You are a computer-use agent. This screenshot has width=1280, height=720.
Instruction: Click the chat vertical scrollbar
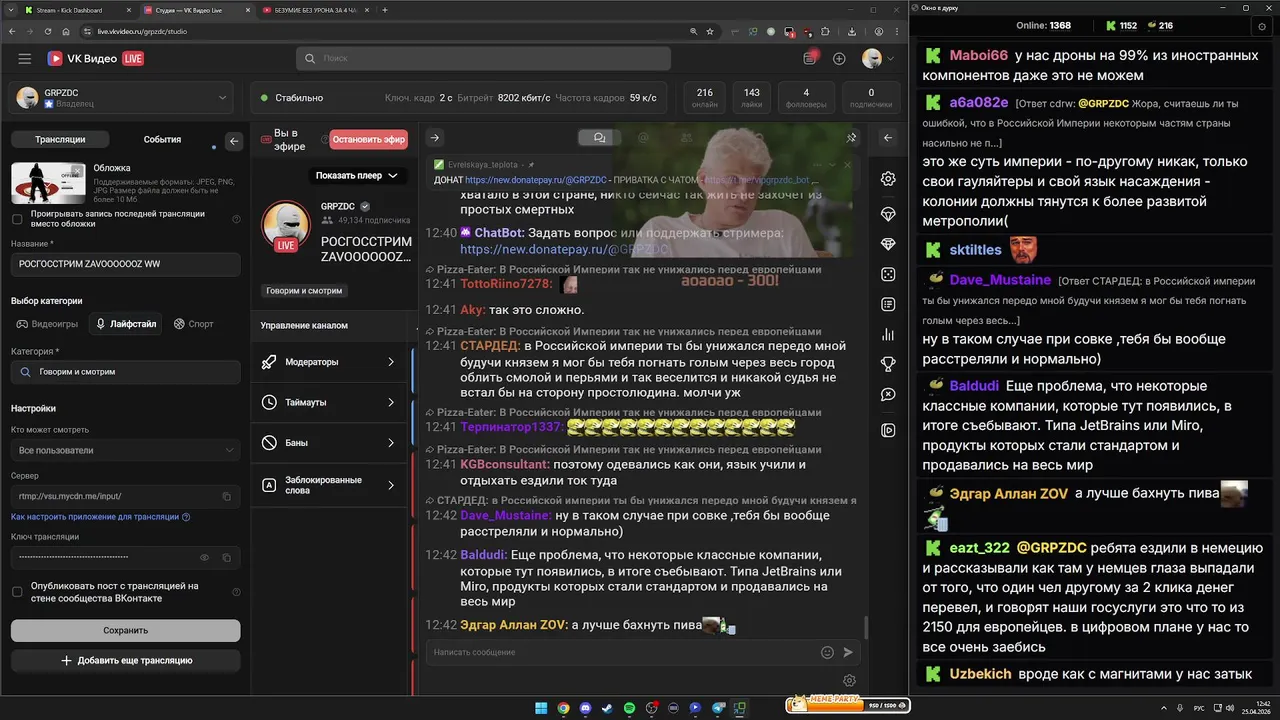tap(866, 627)
